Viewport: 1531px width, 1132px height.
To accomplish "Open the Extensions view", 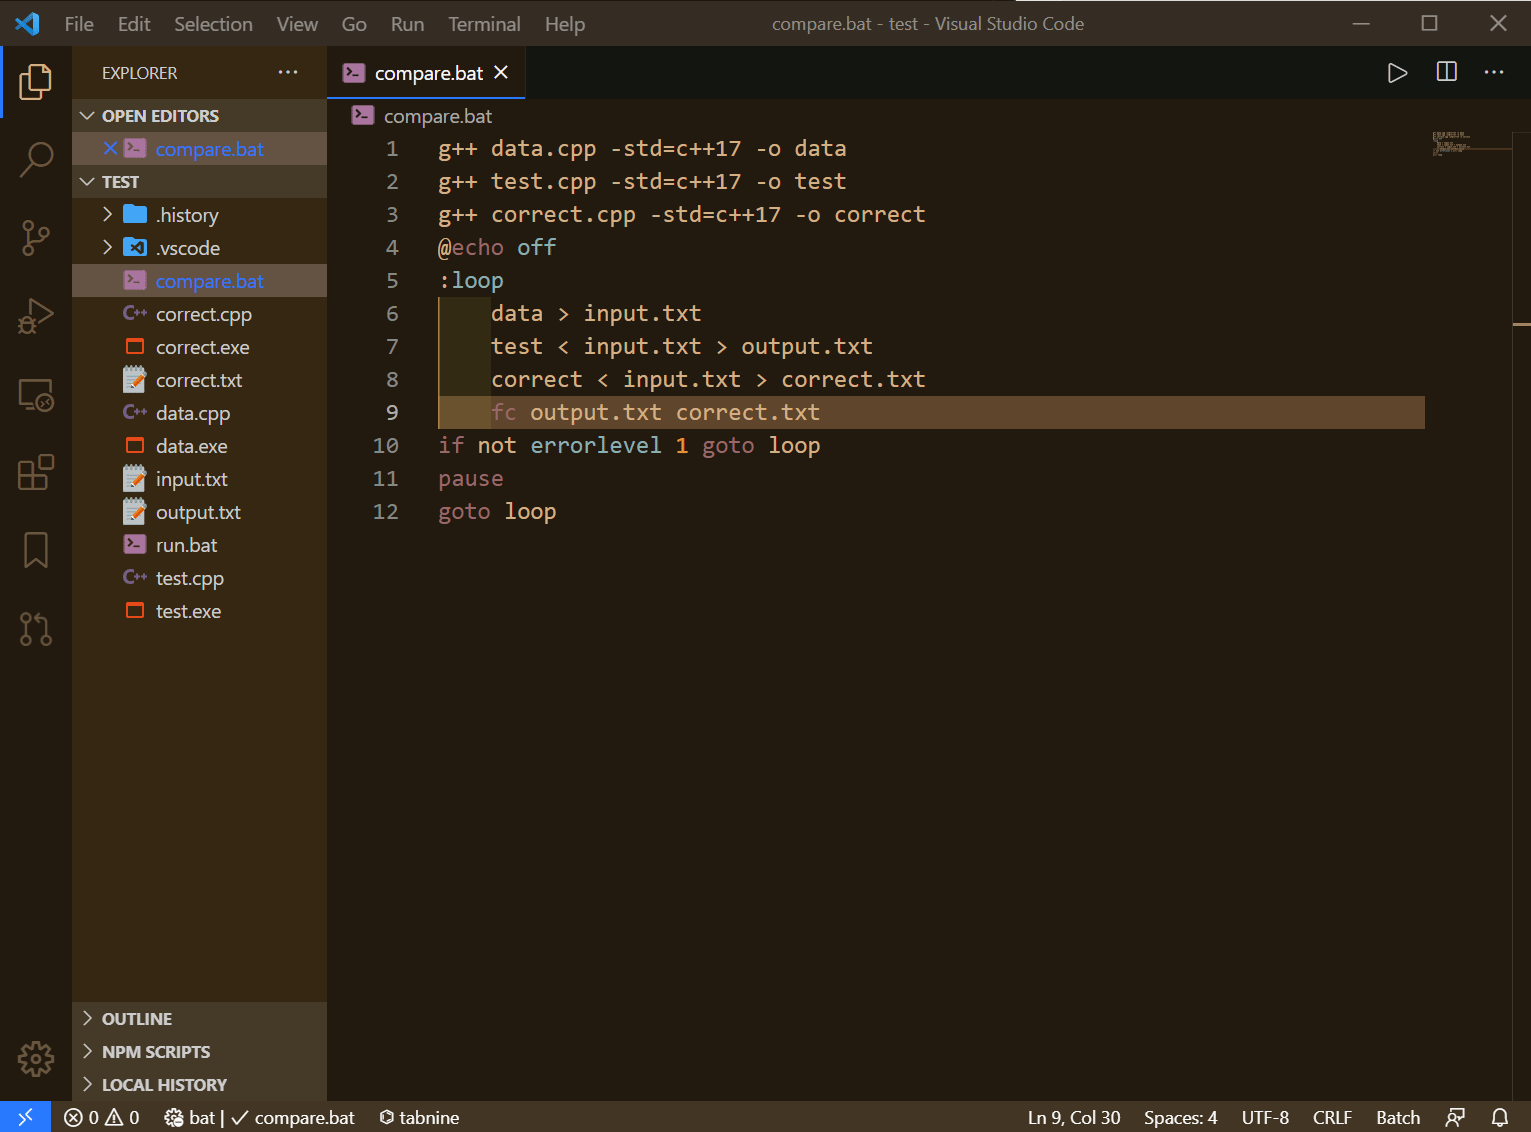I will [x=36, y=472].
